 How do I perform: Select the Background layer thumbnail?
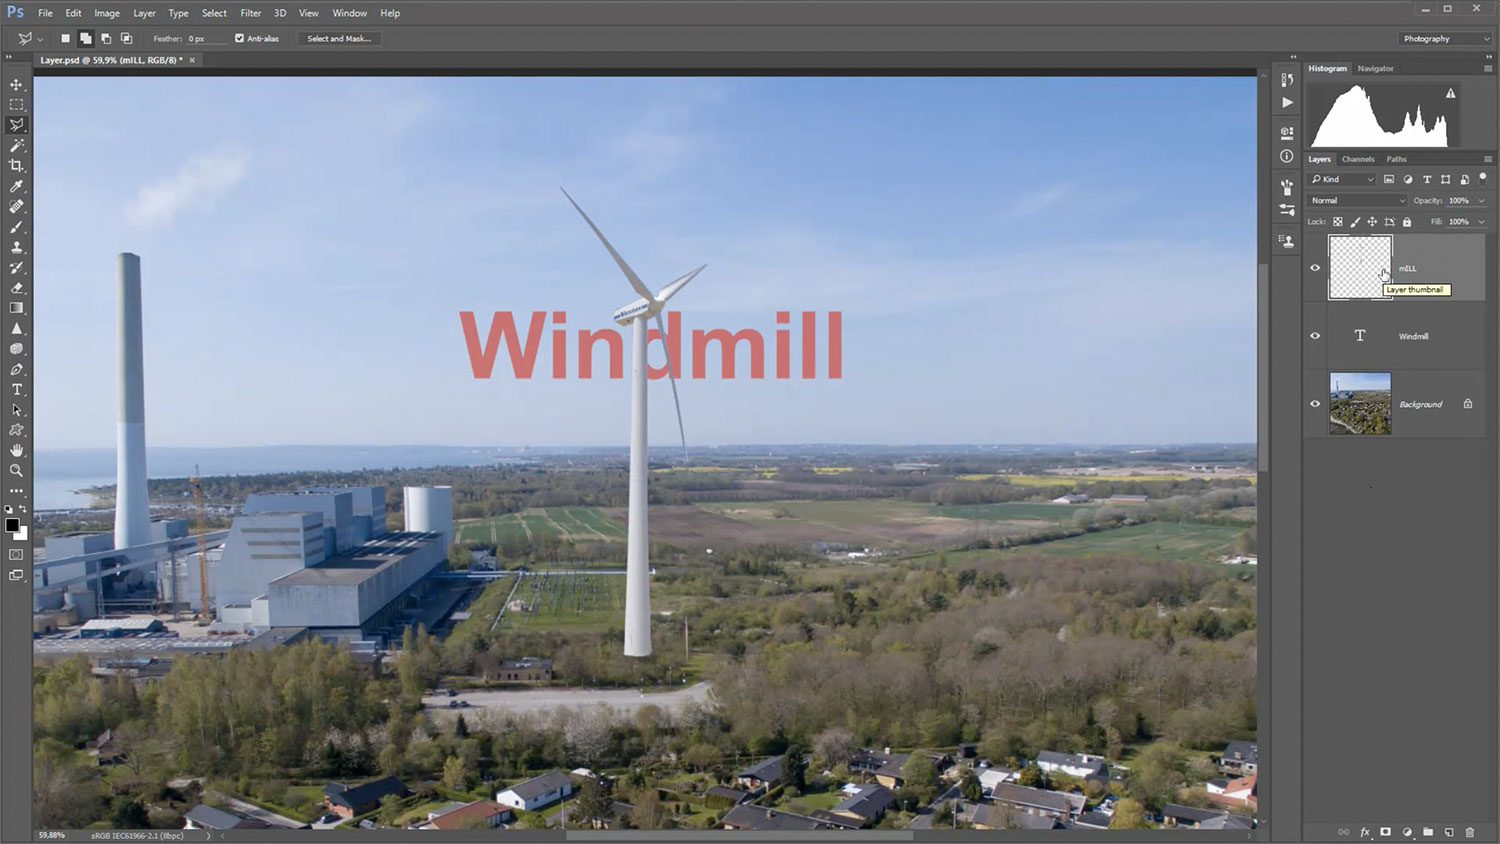[x=1359, y=404]
